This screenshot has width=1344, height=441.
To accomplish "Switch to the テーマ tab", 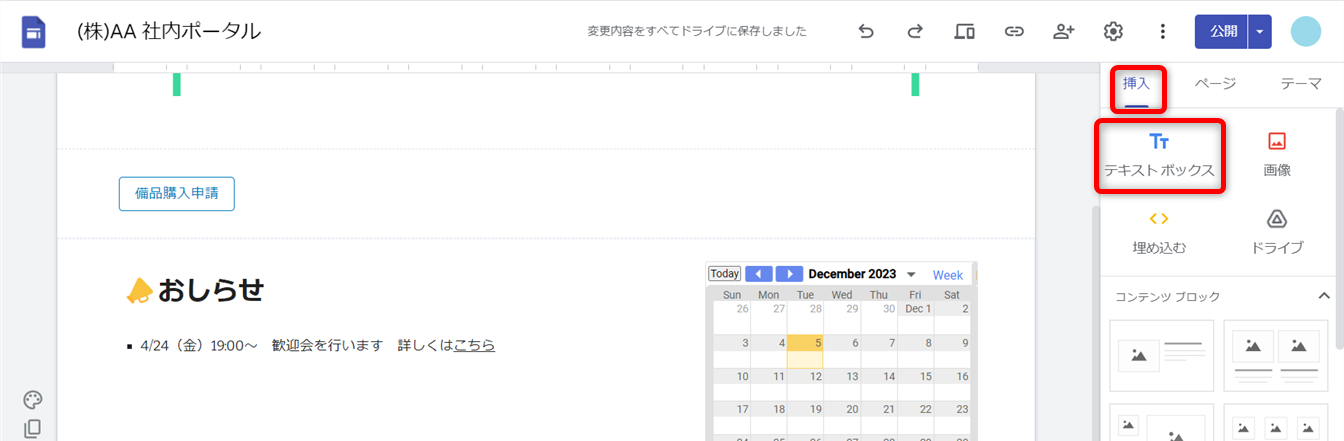I will [x=1300, y=84].
